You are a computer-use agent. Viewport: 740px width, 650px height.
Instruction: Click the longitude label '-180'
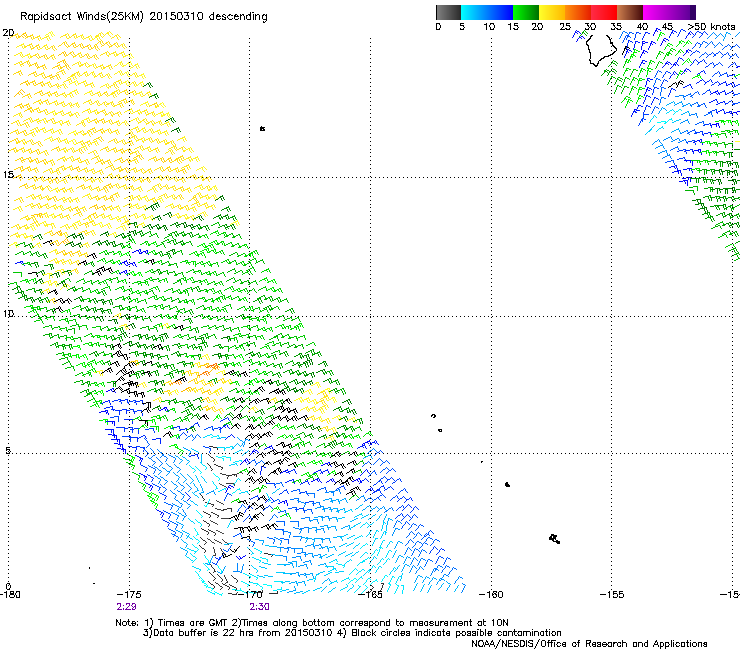click(x=10, y=595)
